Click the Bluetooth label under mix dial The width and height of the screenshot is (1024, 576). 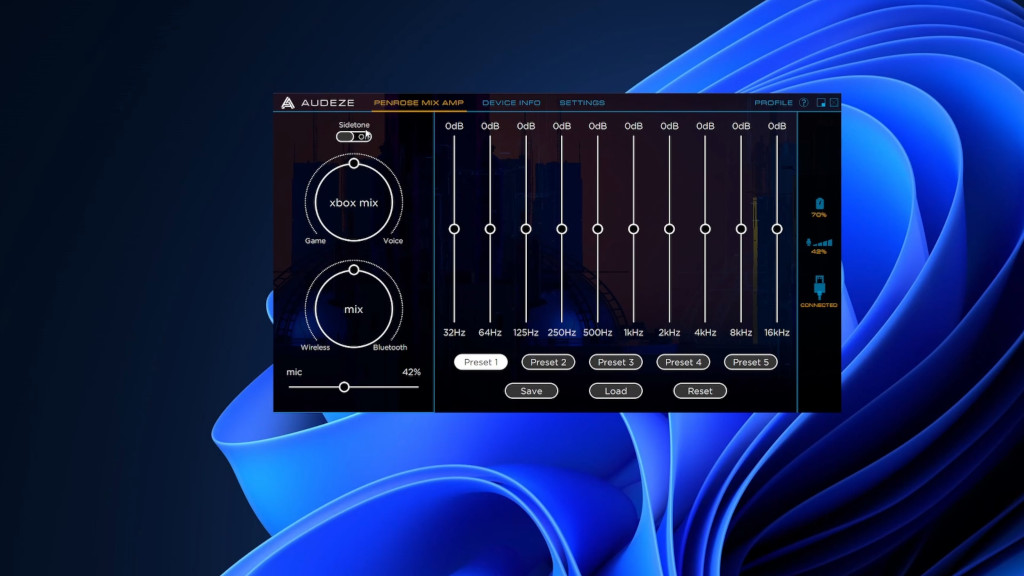390,347
